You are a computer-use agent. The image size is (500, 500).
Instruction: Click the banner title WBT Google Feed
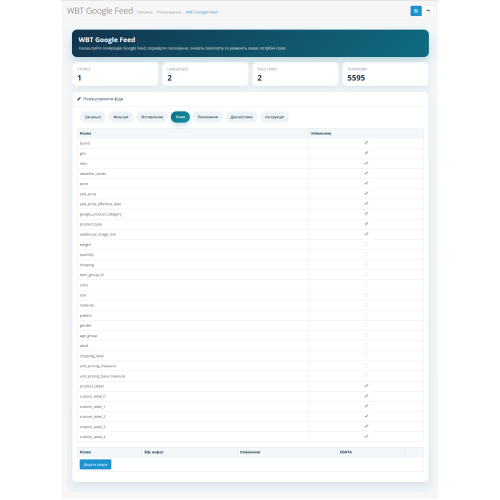107,40
